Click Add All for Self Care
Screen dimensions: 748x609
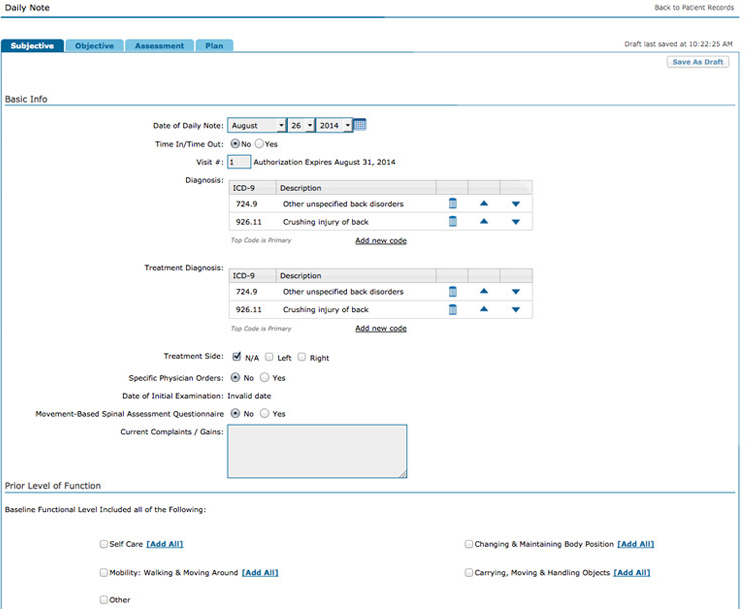click(x=165, y=544)
